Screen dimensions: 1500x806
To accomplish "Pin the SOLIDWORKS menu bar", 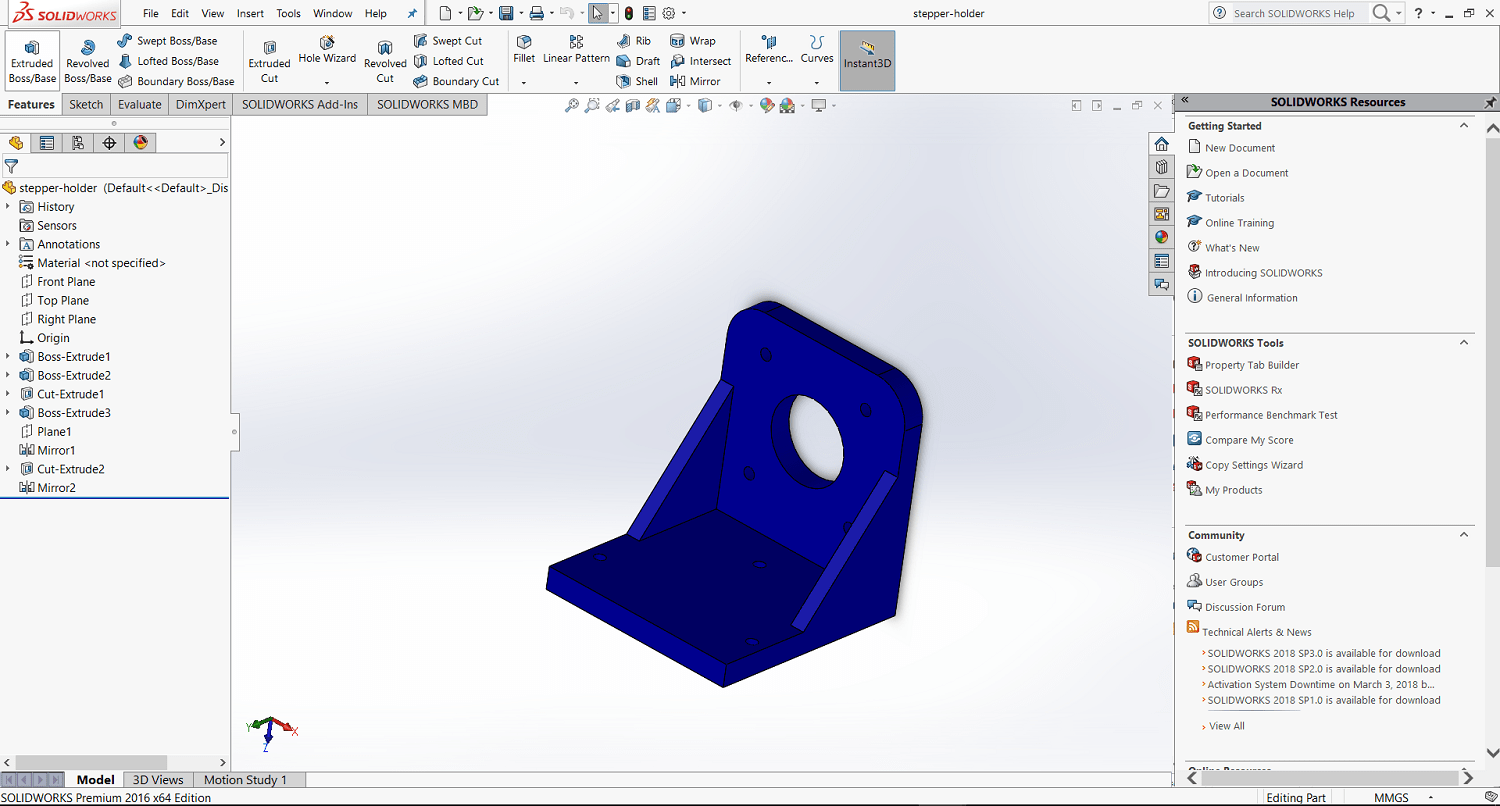I will (x=412, y=14).
